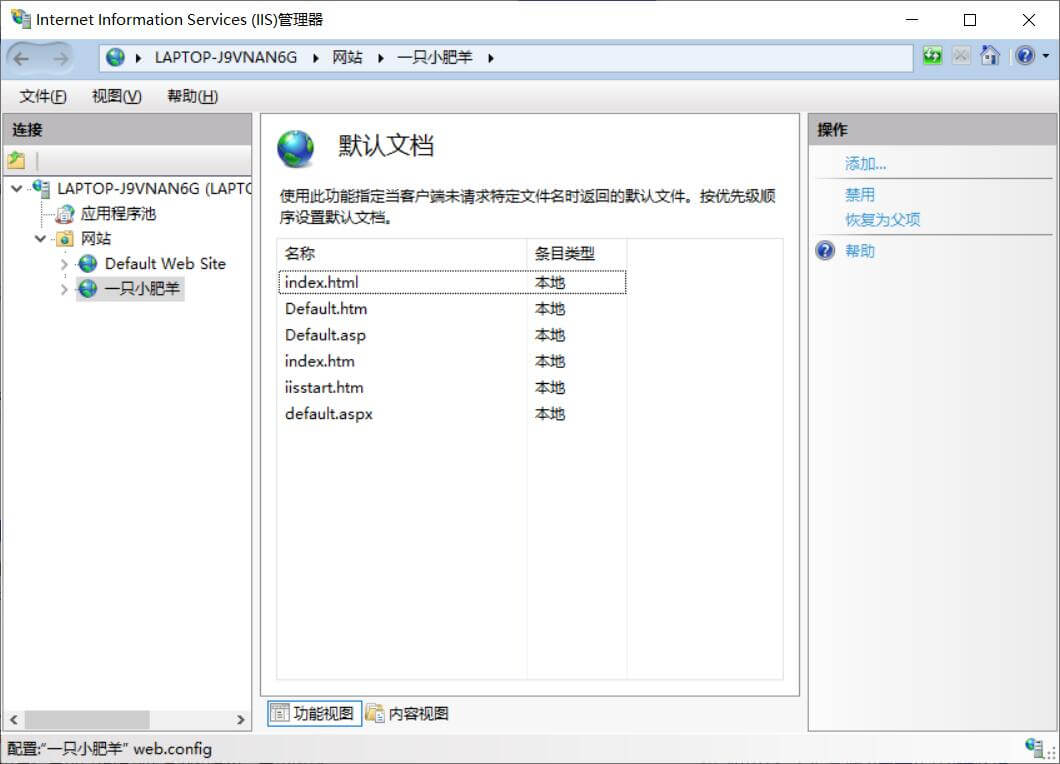Click the right scroll arrow in connections panel

point(240,719)
